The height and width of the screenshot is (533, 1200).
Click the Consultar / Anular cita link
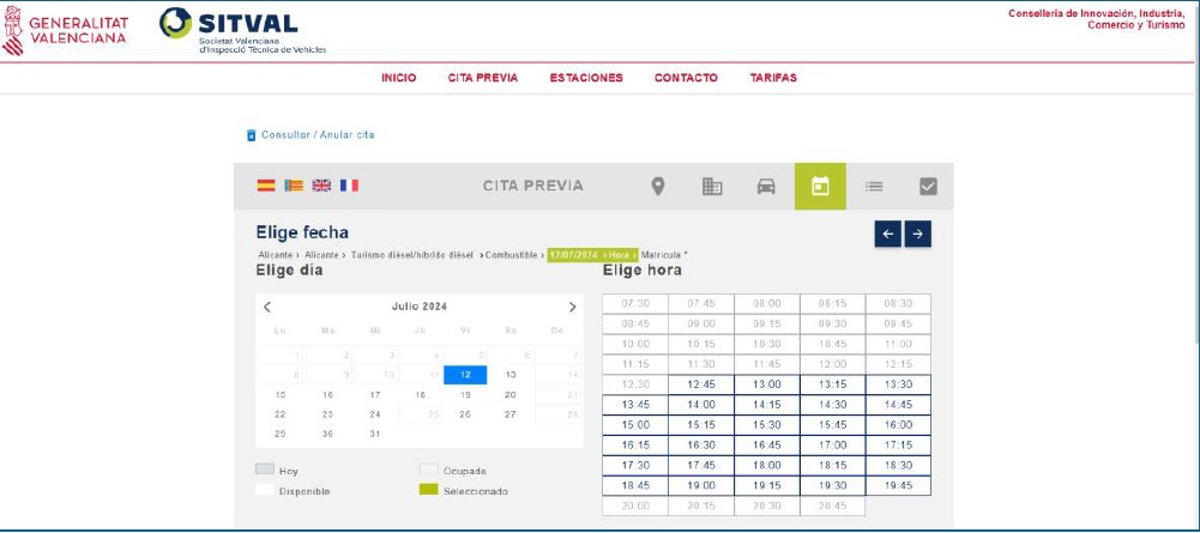tap(317, 135)
